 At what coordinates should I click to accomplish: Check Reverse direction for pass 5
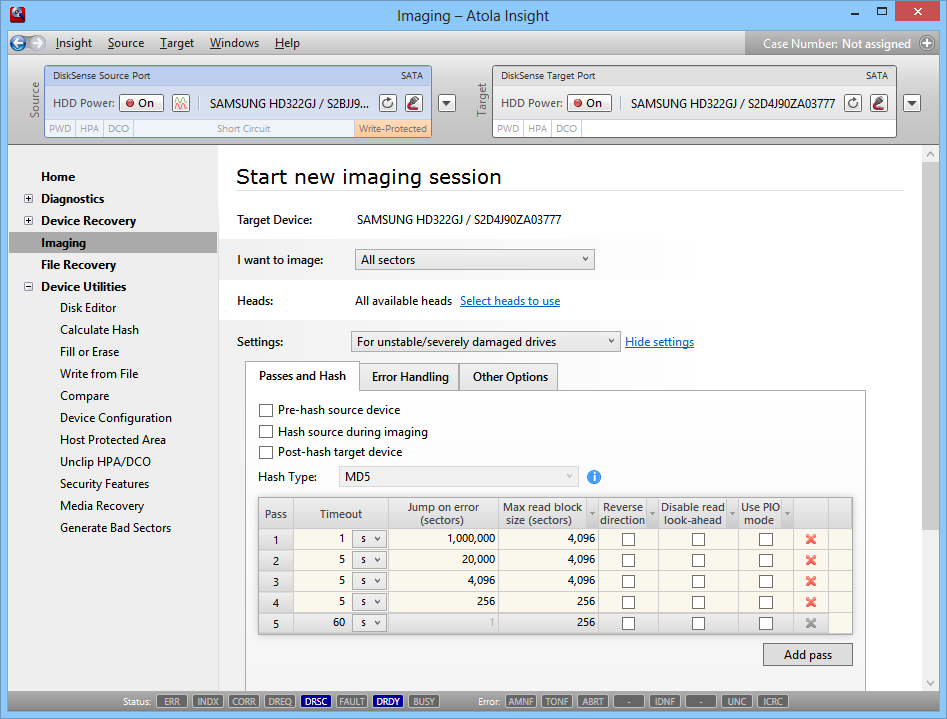click(628, 624)
